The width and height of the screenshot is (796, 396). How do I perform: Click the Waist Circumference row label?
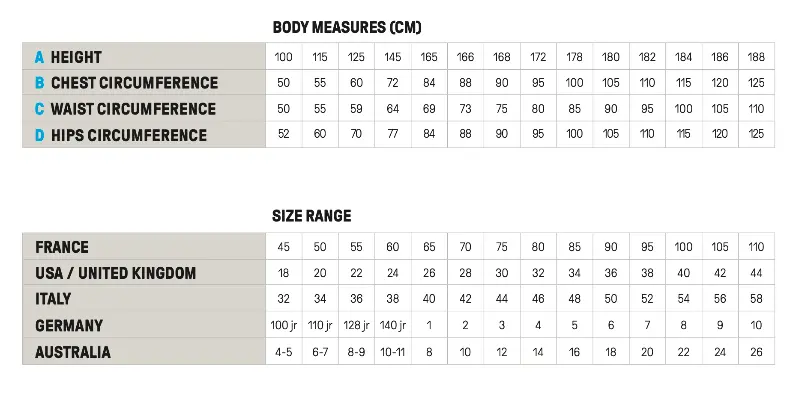pyautogui.click(x=134, y=109)
